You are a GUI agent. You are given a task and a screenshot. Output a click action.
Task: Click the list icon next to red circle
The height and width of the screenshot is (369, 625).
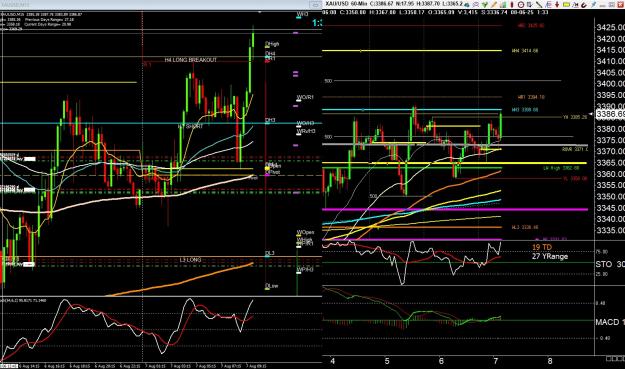530,5
